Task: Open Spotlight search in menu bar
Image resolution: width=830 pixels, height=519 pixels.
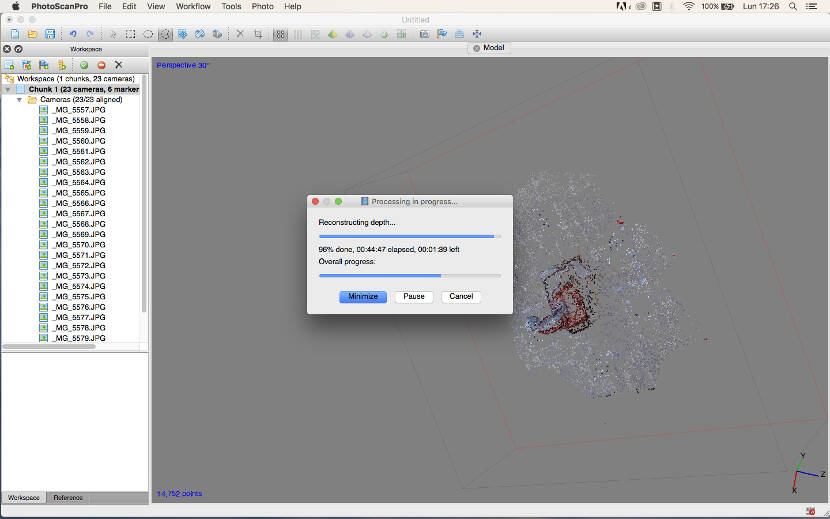Action: [x=792, y=6]
